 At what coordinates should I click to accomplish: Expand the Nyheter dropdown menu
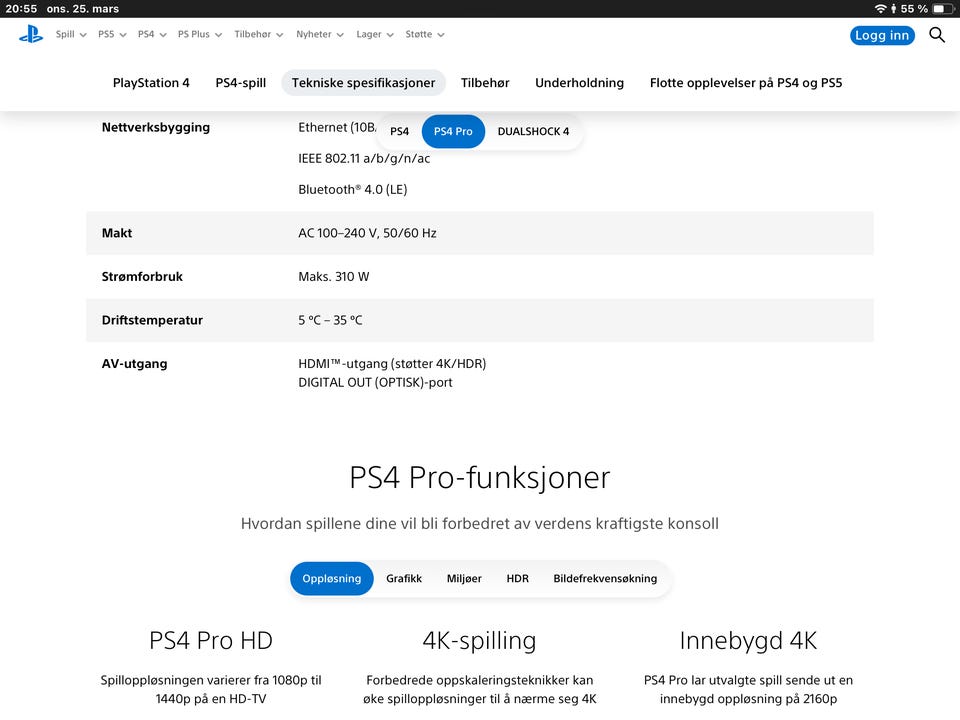[x=320, y=34]
